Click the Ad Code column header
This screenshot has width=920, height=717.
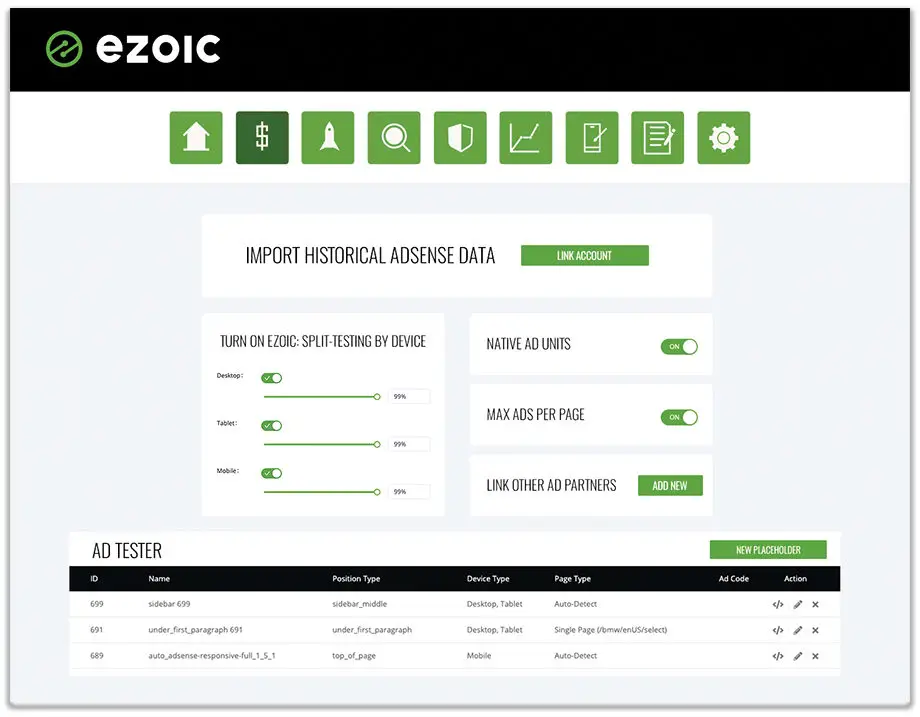[734, 579]
